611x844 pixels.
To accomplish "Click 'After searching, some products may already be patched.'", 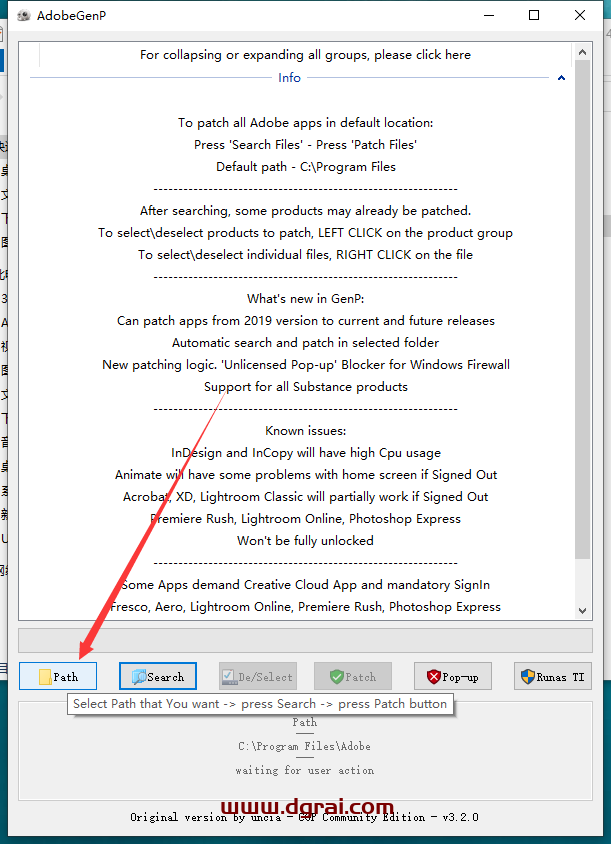I will click(305, 211).
